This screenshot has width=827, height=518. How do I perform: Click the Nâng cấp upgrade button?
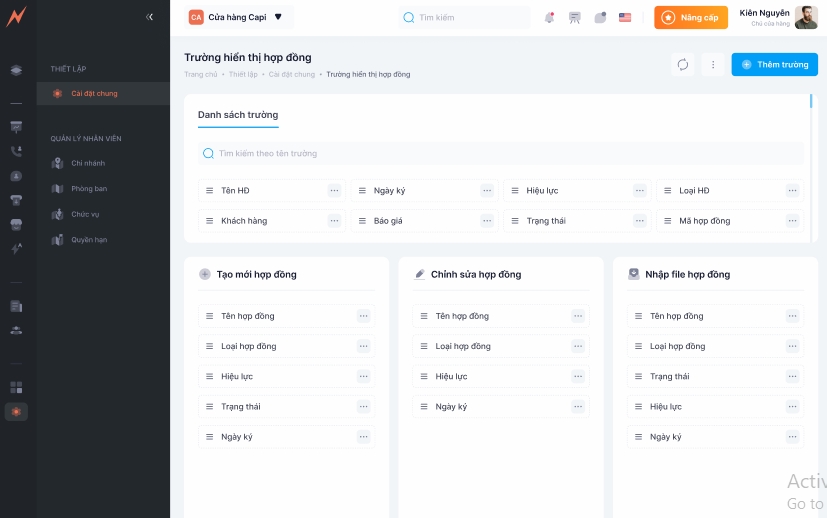691,17
